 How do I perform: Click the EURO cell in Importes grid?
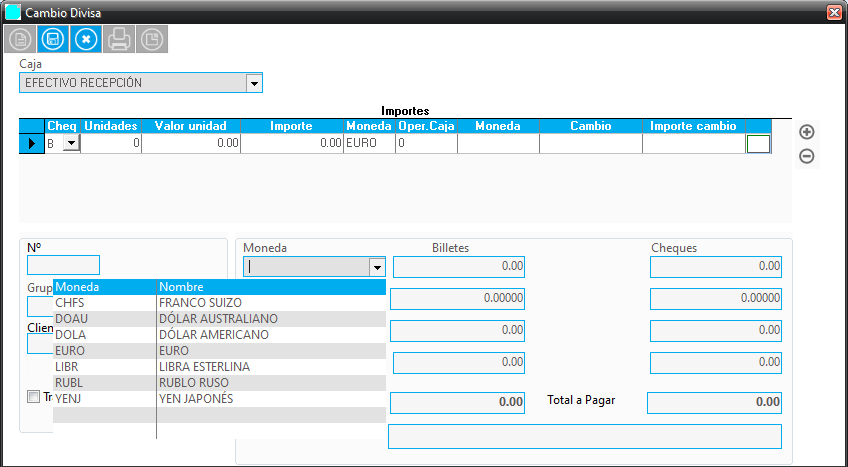point(369,143)
